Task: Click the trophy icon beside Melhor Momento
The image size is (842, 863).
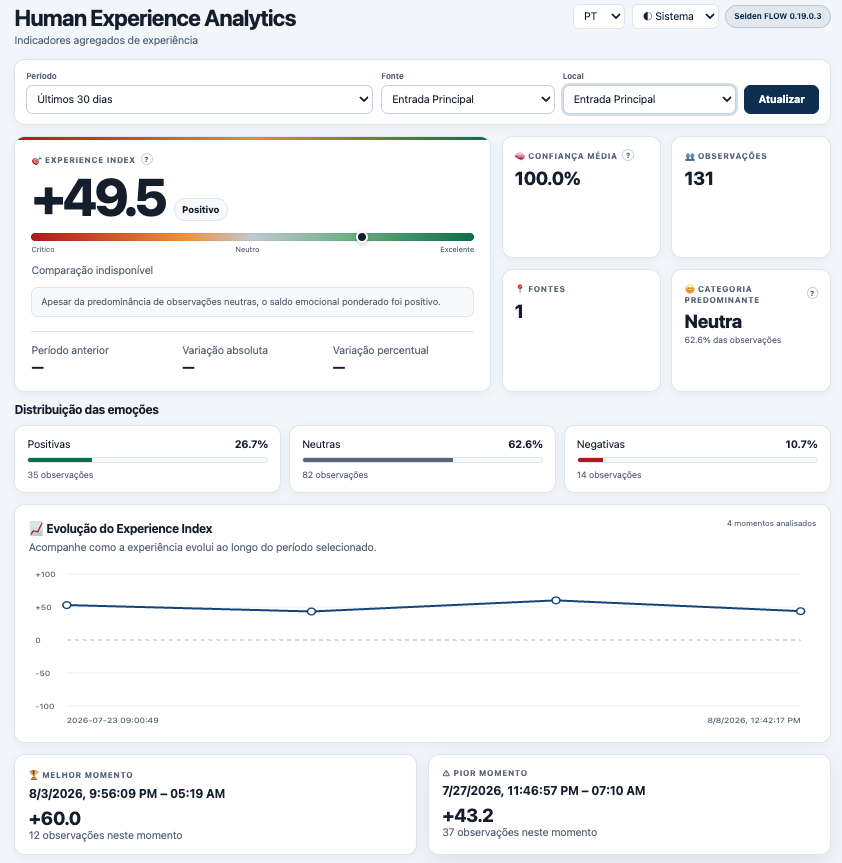Action: (x=34, y=775)
